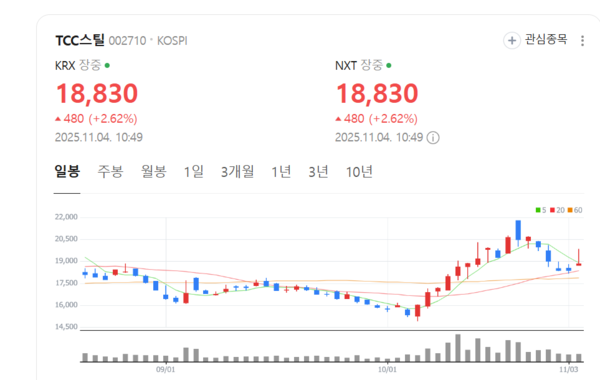Click the latest red candle at chart's right edge
The height and width of the screenshot is (380, 600).
tap(579, 257)
